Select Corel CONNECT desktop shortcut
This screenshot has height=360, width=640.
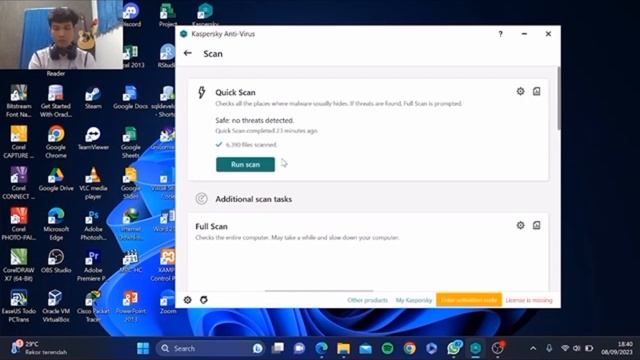click(18, 183)
